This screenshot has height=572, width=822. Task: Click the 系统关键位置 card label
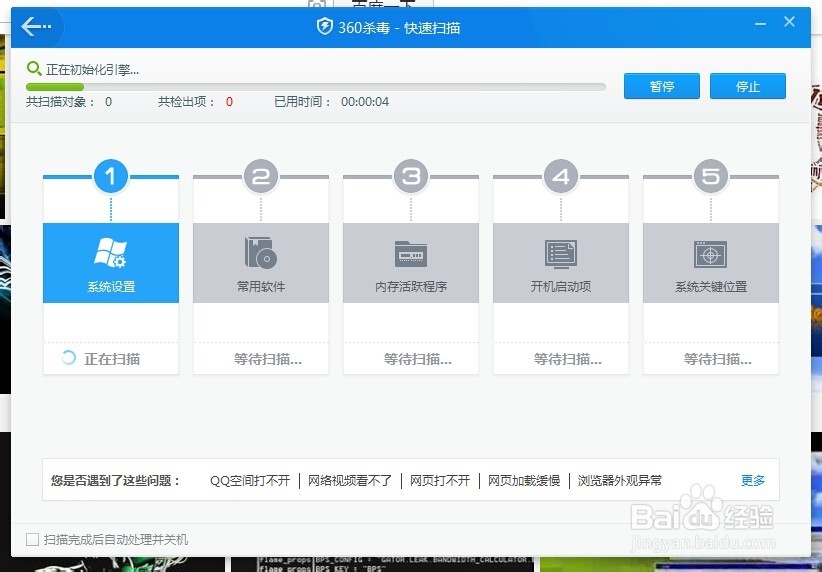click(711, 286)
